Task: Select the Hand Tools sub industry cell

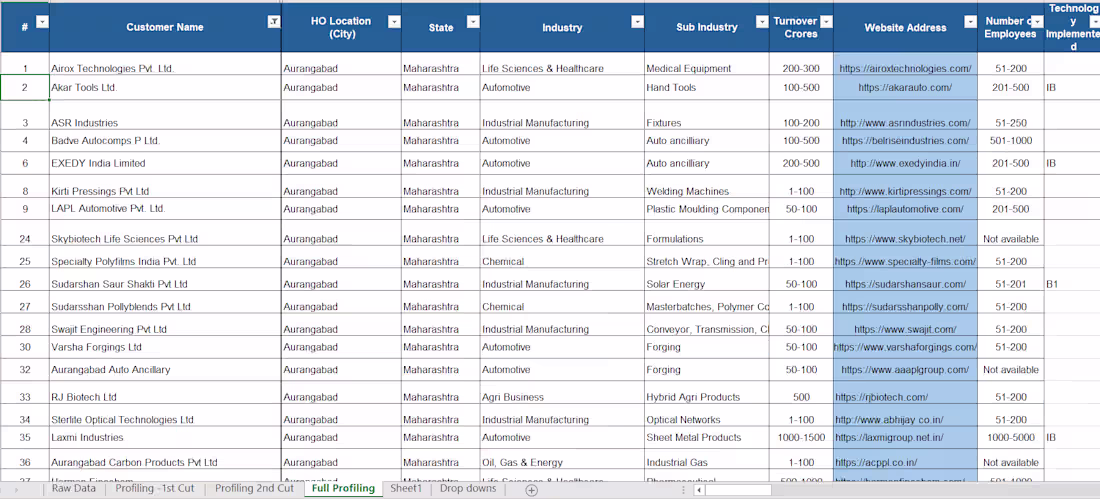Action: 706,88
